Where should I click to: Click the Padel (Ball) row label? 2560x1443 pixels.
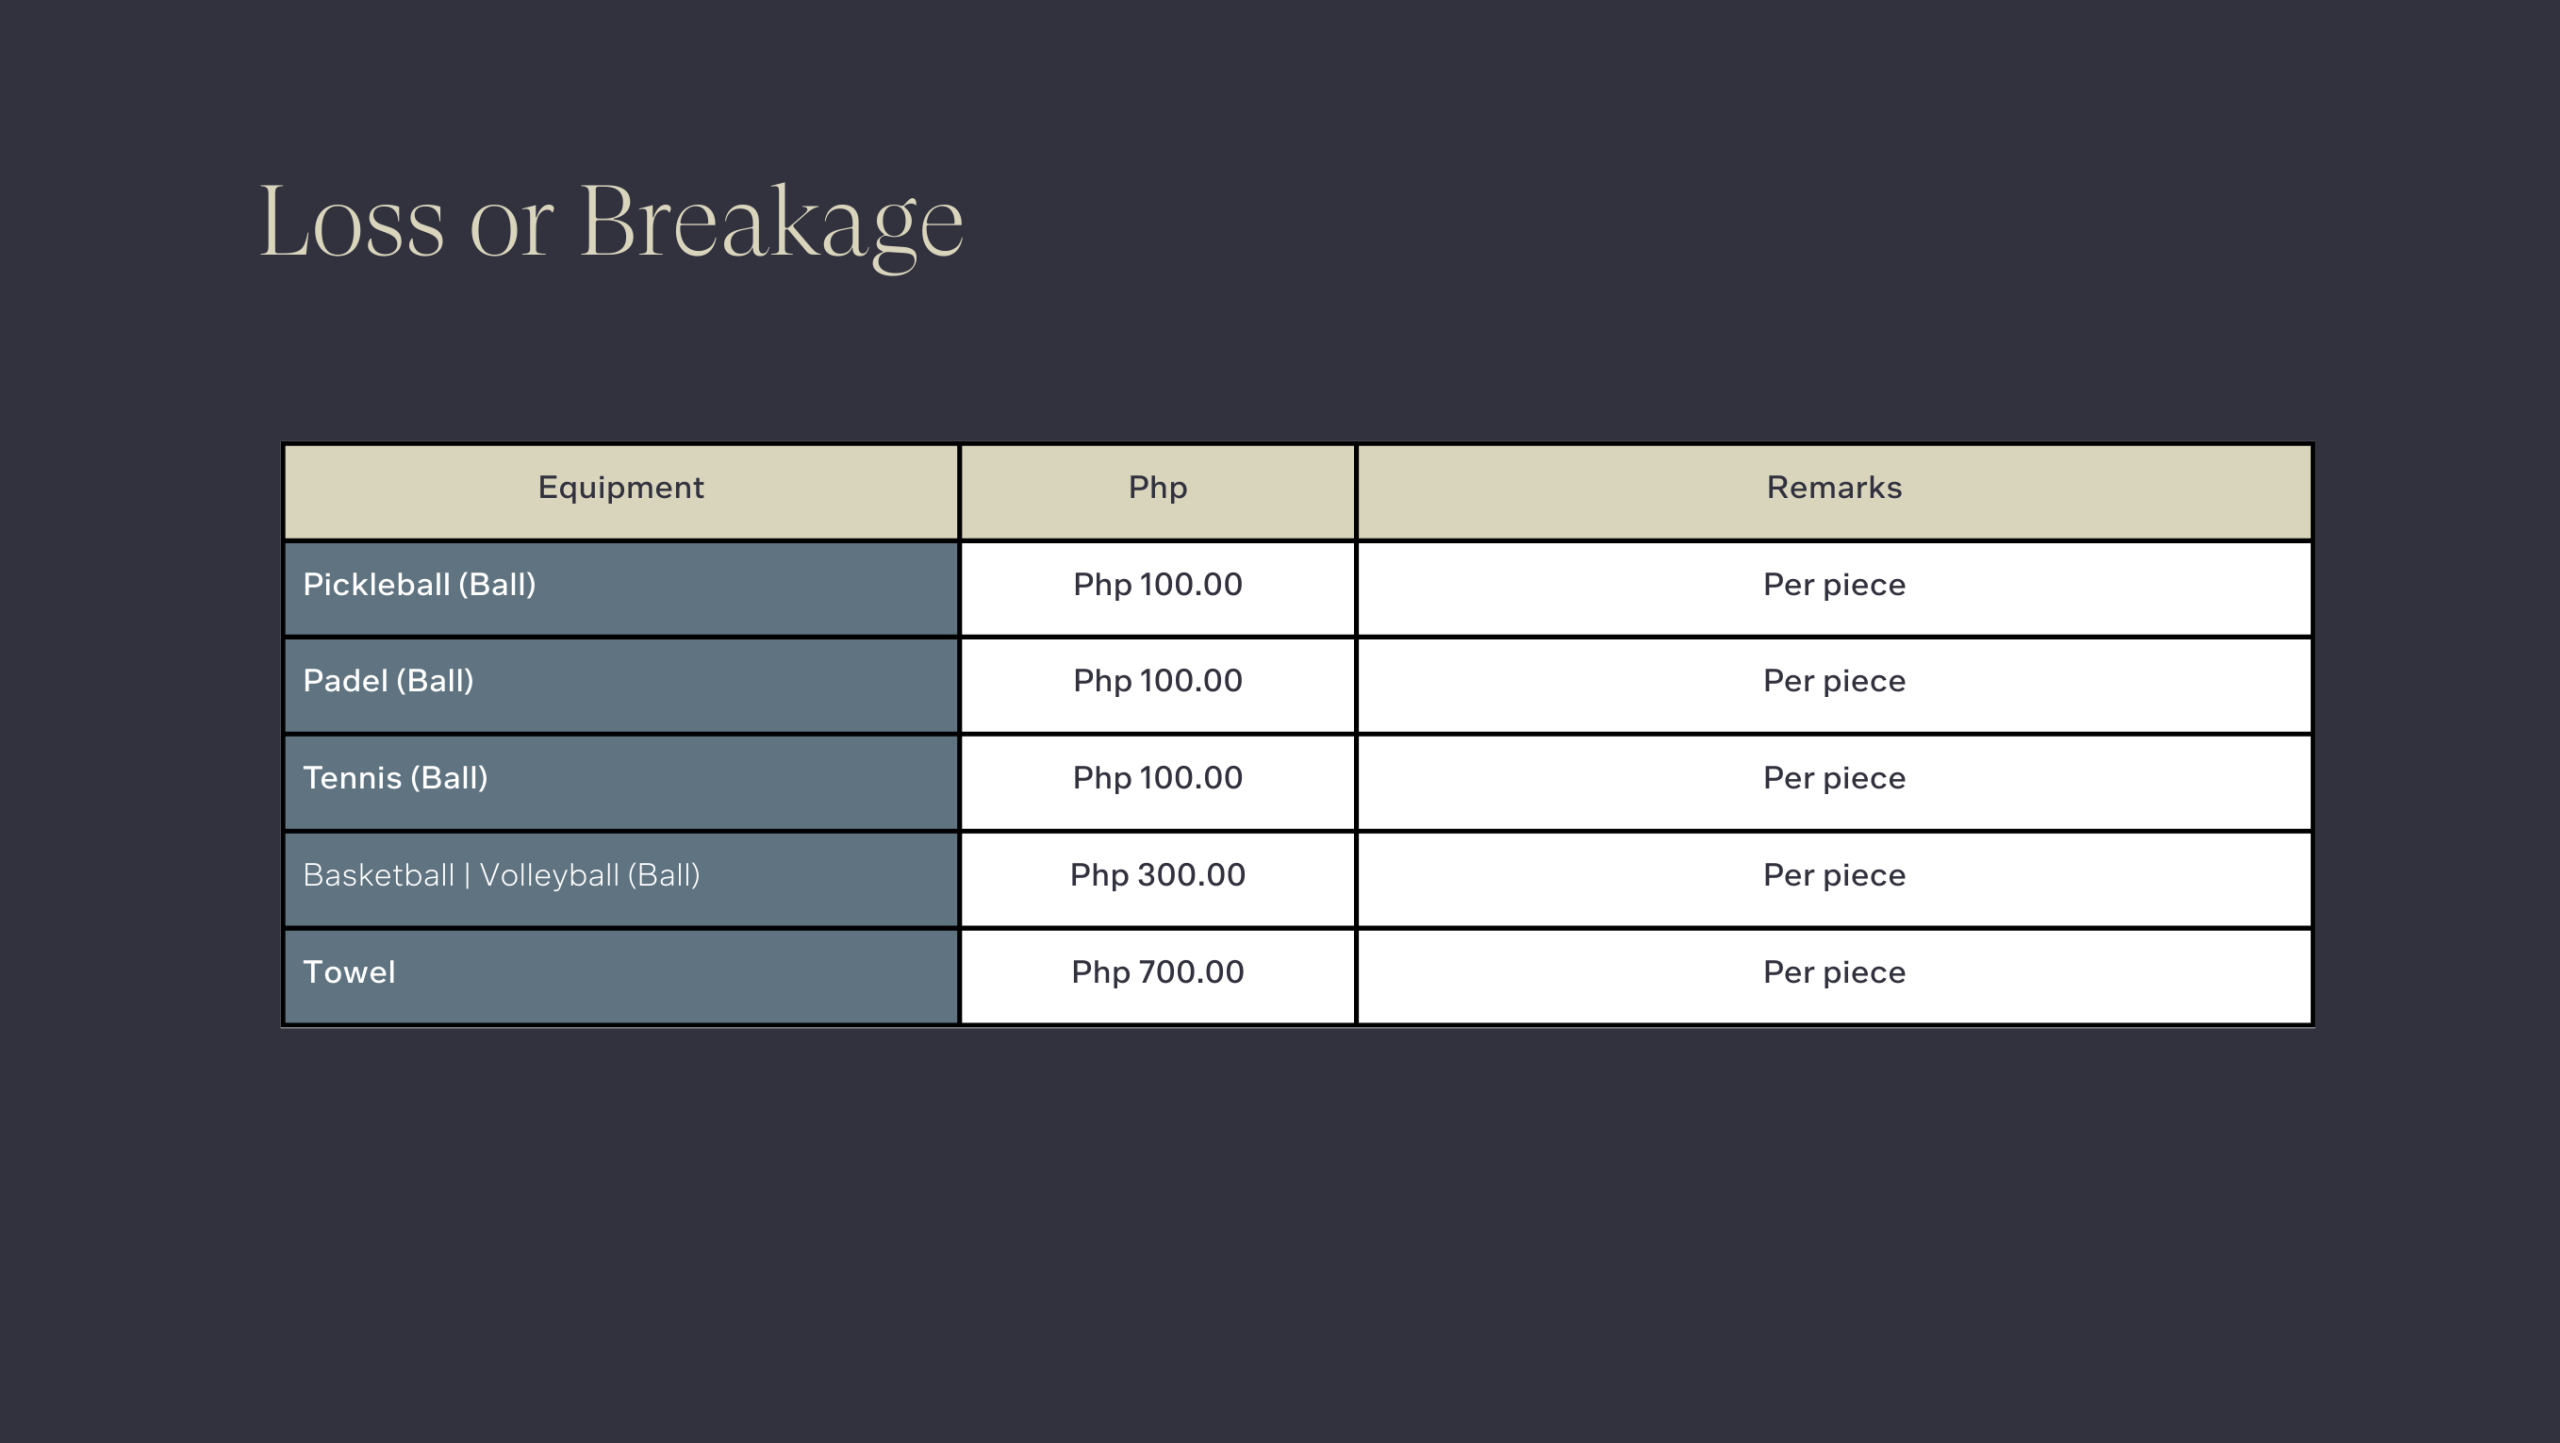(388, 681)
